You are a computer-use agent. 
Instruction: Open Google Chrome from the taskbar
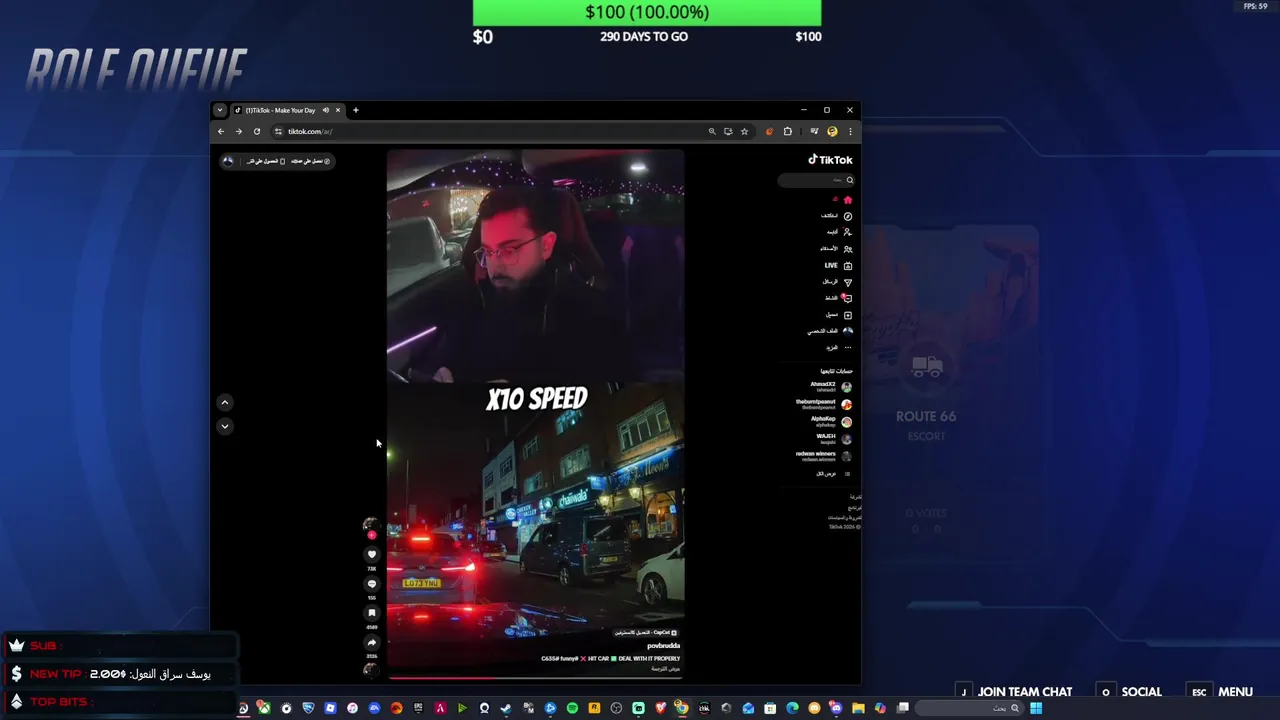click(x=682, y=708)
